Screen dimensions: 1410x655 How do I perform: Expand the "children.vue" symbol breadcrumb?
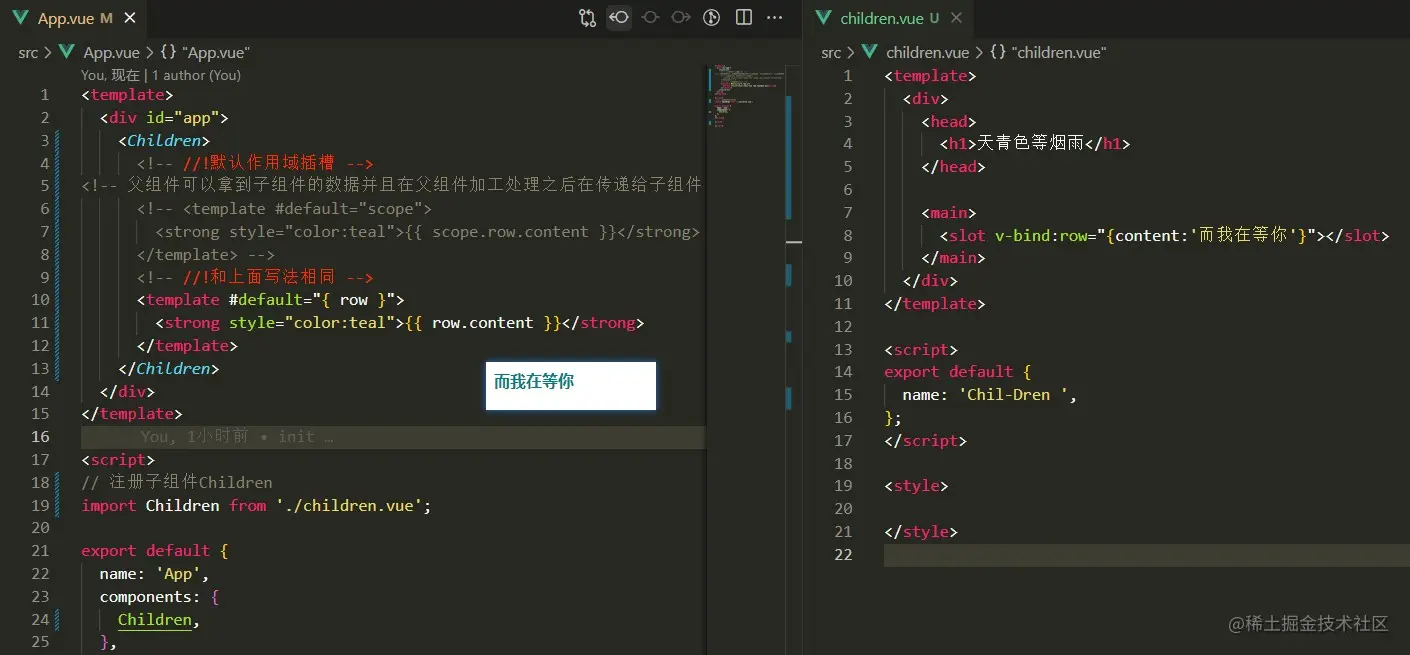point(1048,53)
